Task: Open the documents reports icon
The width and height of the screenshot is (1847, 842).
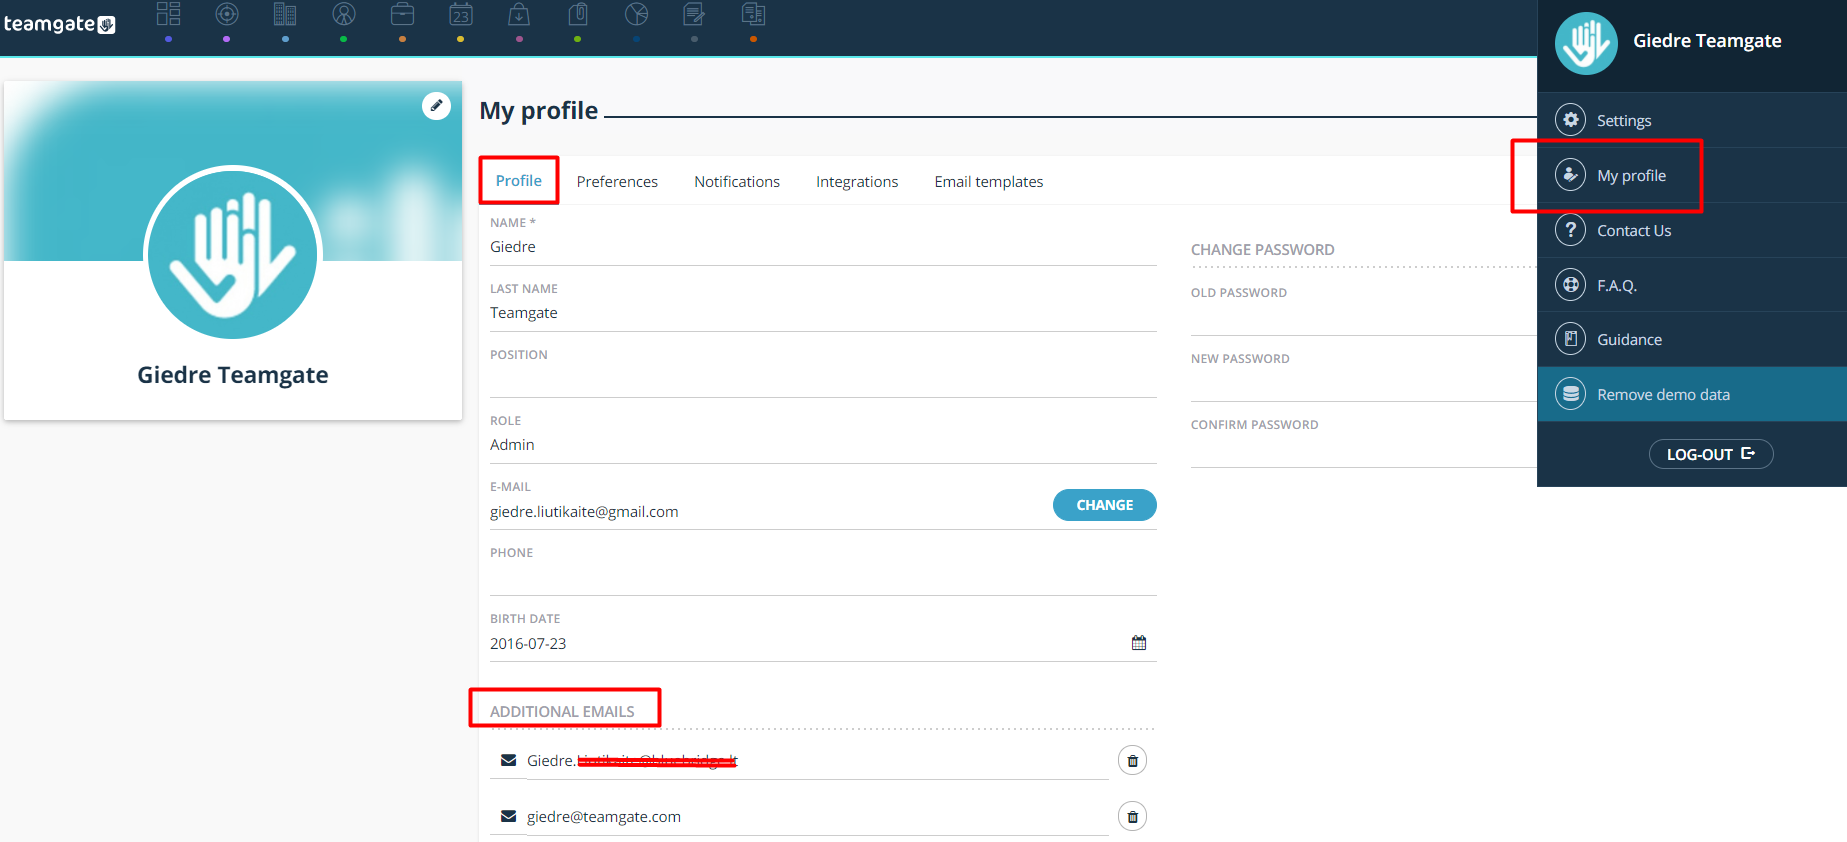Action: (x=753, y=14)
